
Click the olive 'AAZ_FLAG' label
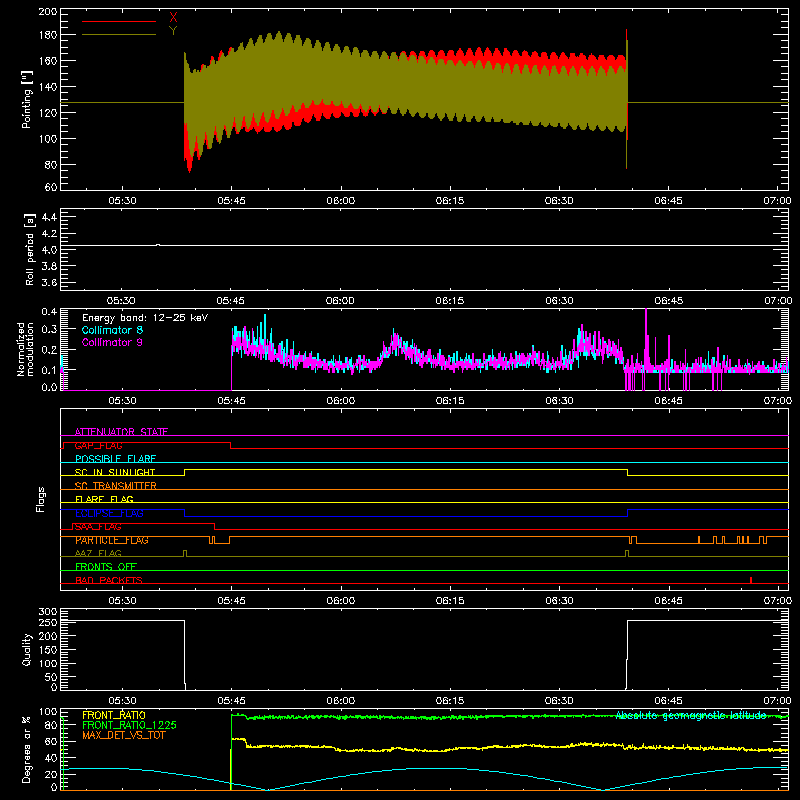coord(98,553)
